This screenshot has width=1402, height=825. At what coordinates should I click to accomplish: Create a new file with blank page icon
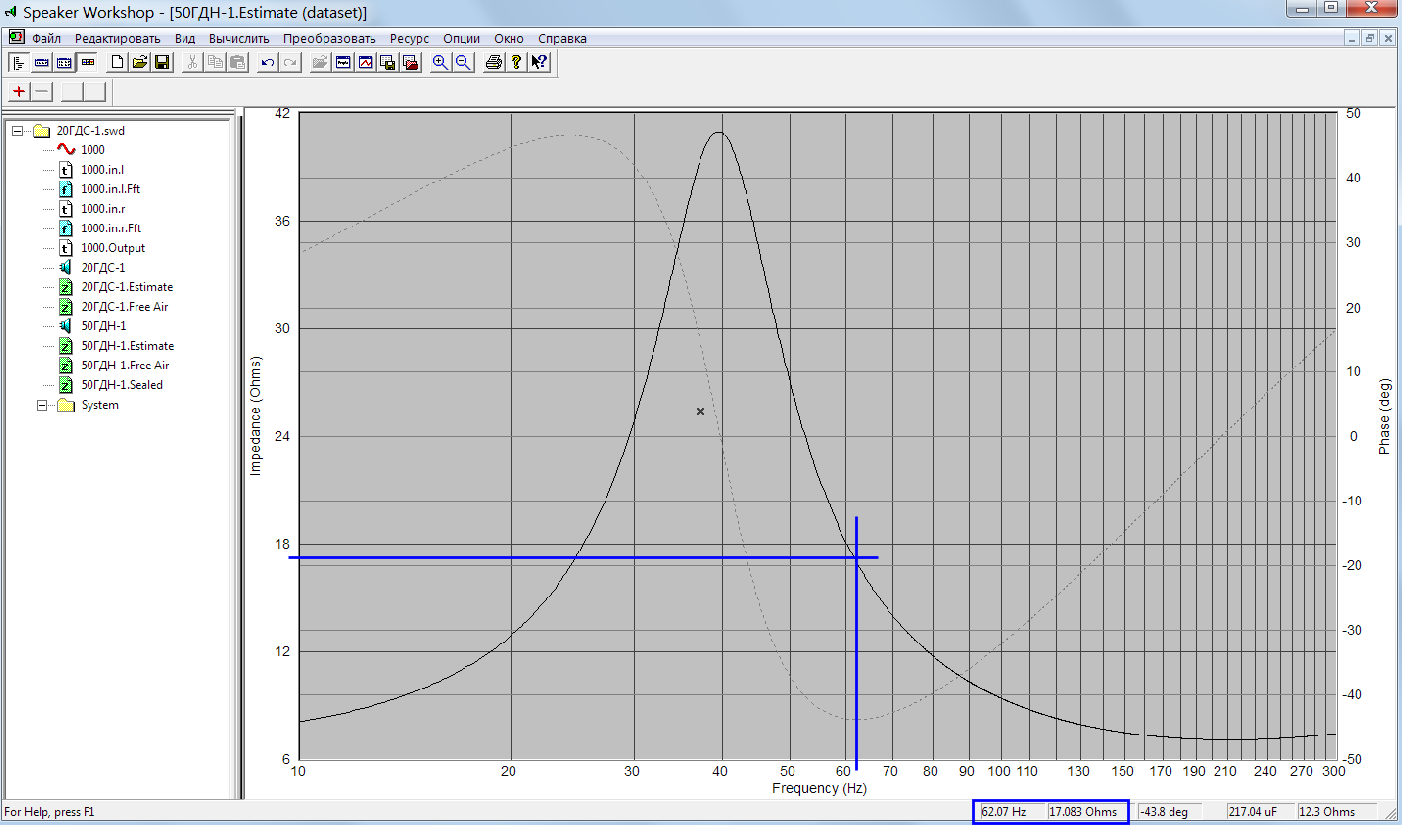coord(118,62)
